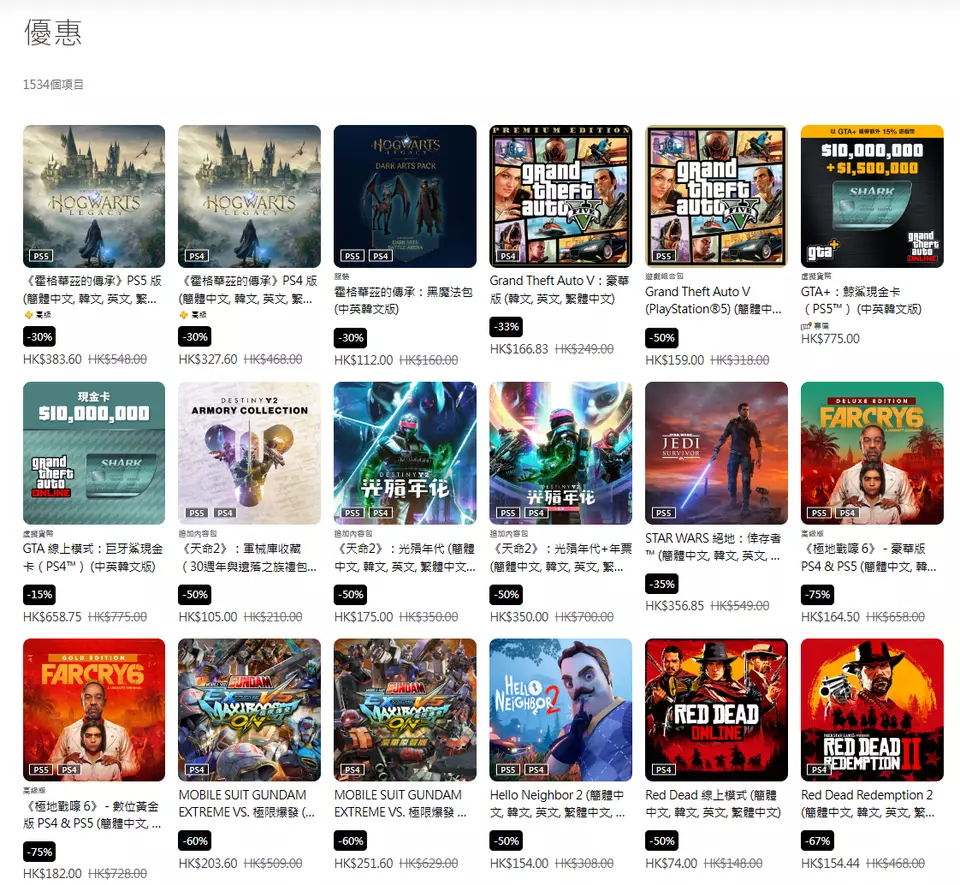The width and height of the screenshot is (960, 885).
Task: Click the -35% badge for Star Wars Jedi Survivor
Action: point(662,584)
